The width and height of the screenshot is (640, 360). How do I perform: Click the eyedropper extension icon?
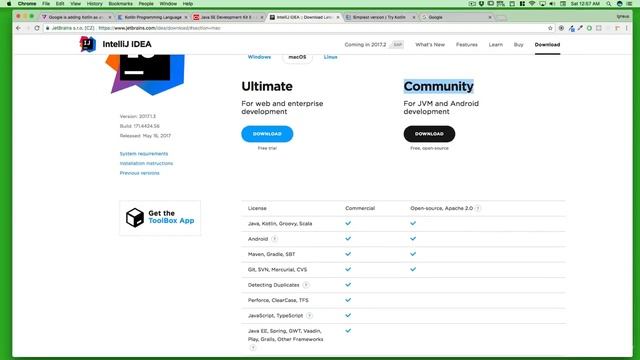pos(580,28)
